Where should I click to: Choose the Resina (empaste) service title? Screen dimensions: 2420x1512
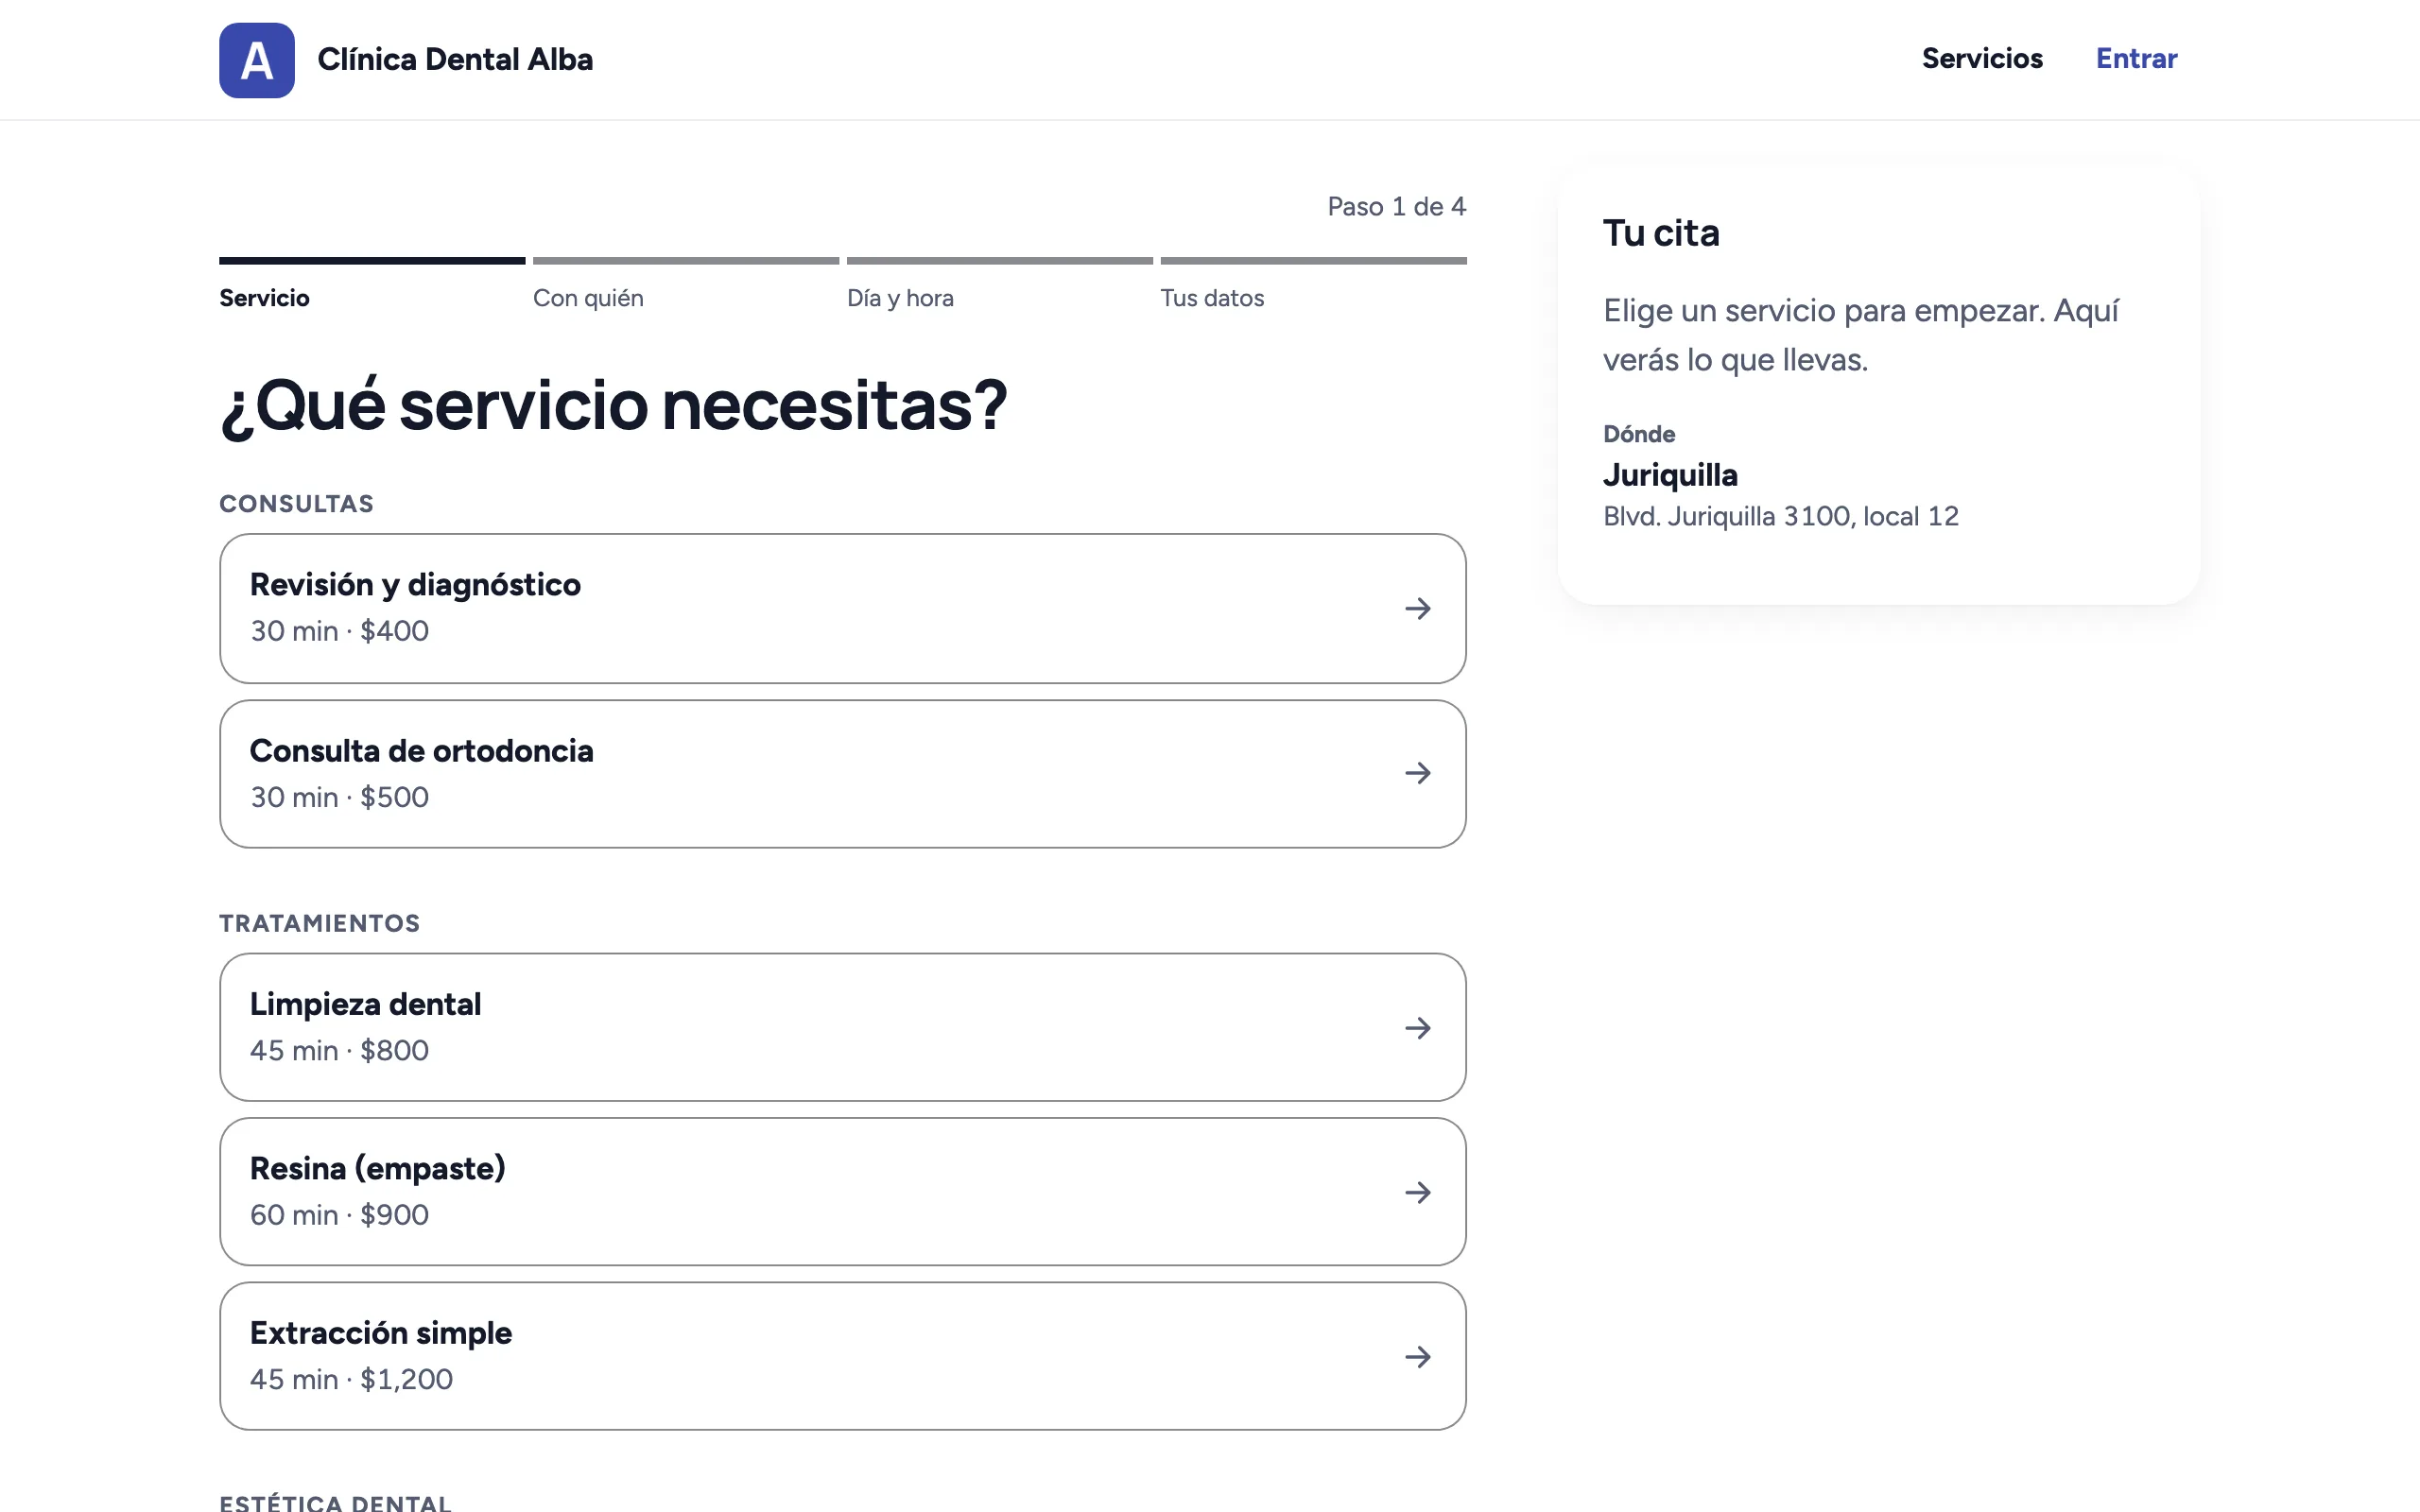[x=377, y=1169]
